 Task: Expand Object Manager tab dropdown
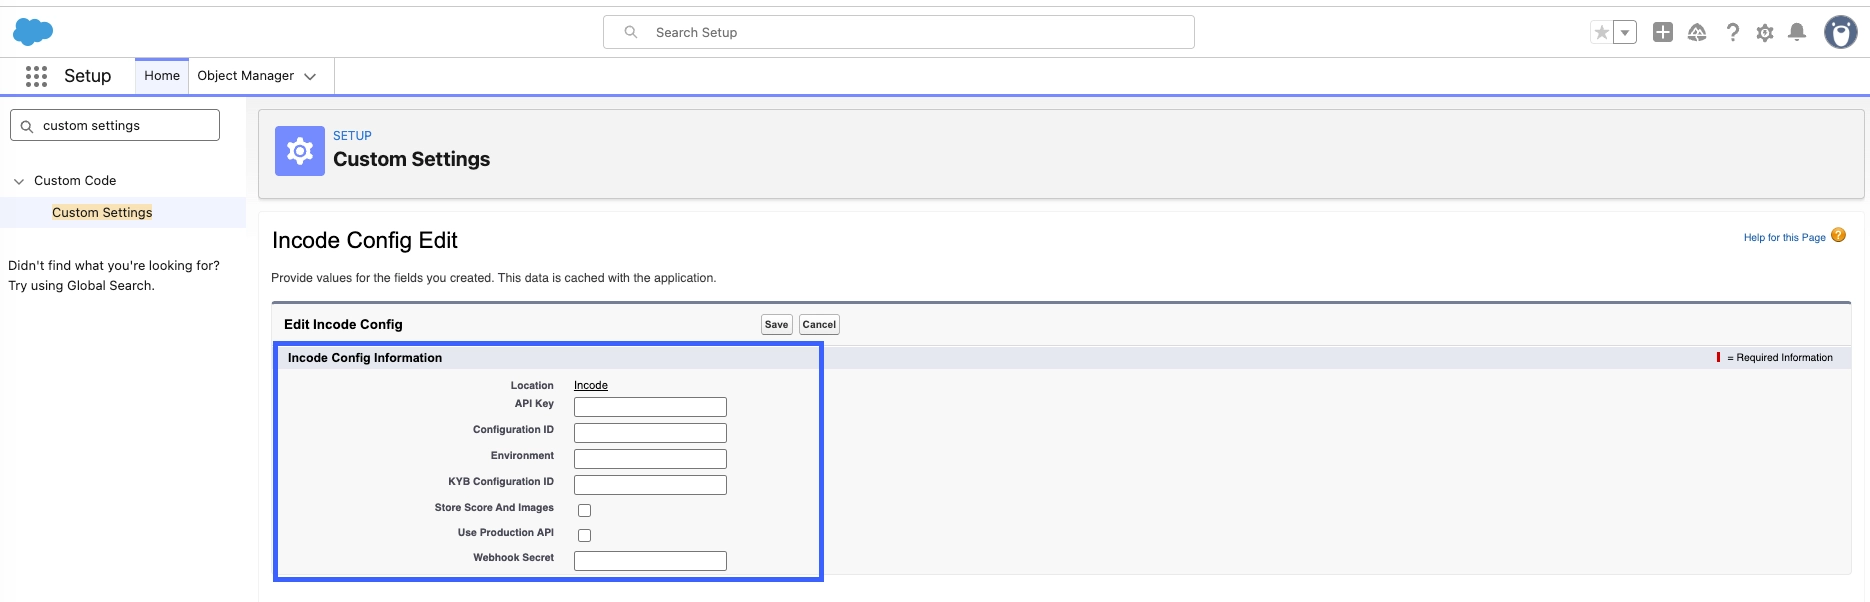click(310, 76)
